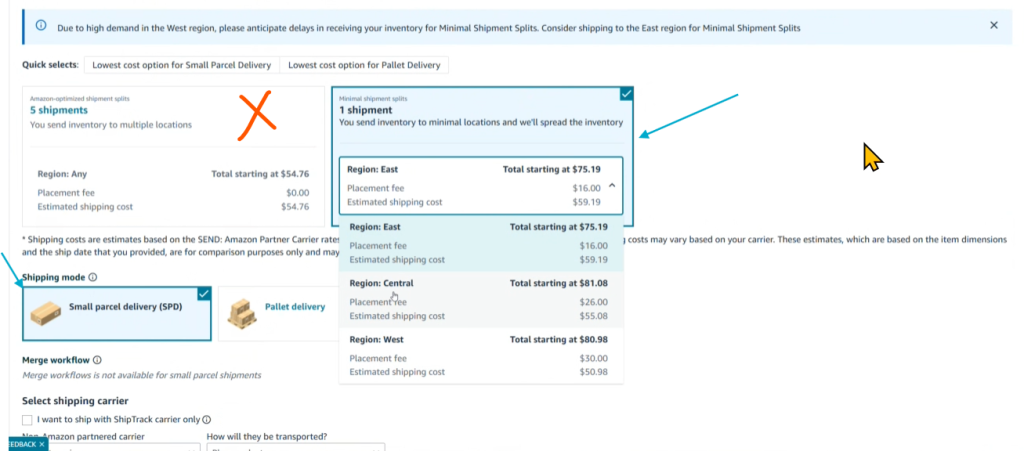This screenshot has height=451, width=1024.
Task: Click the Merge workflow info icon
Action: coord(97,360)
